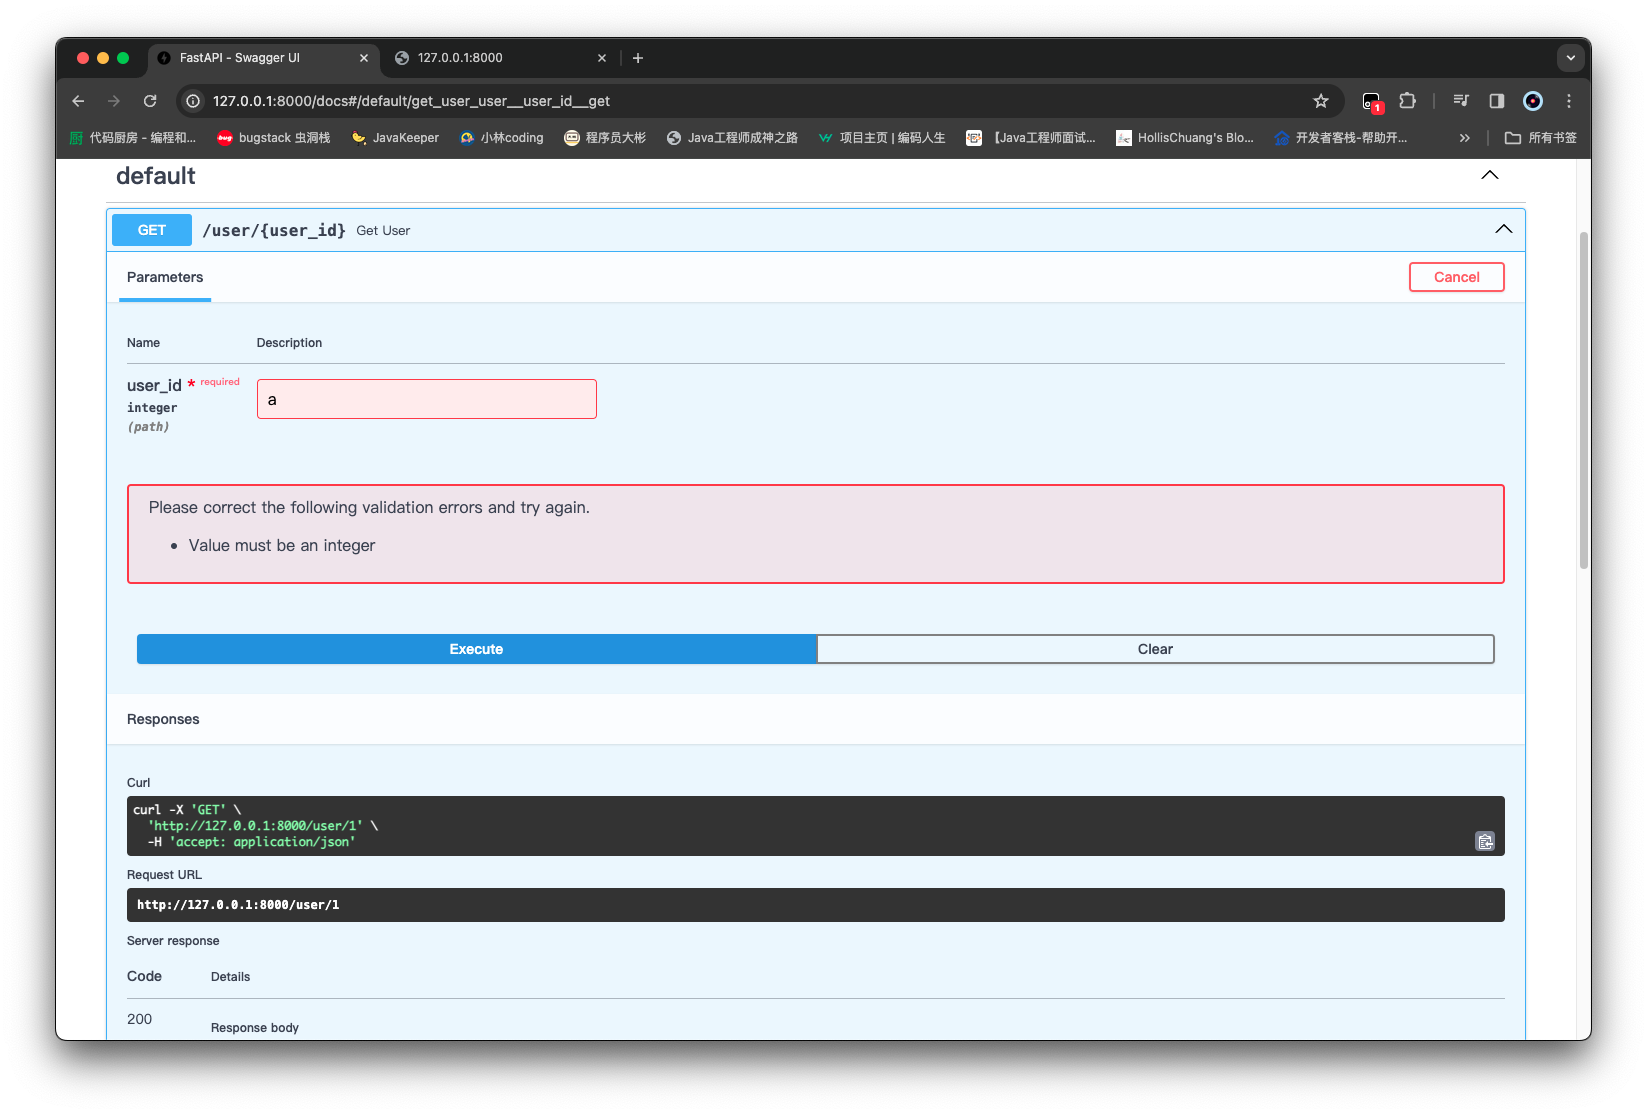Click the default section heading
Image resolution: width=1647 pixels, height=1114 pixels.
point(156,176)
